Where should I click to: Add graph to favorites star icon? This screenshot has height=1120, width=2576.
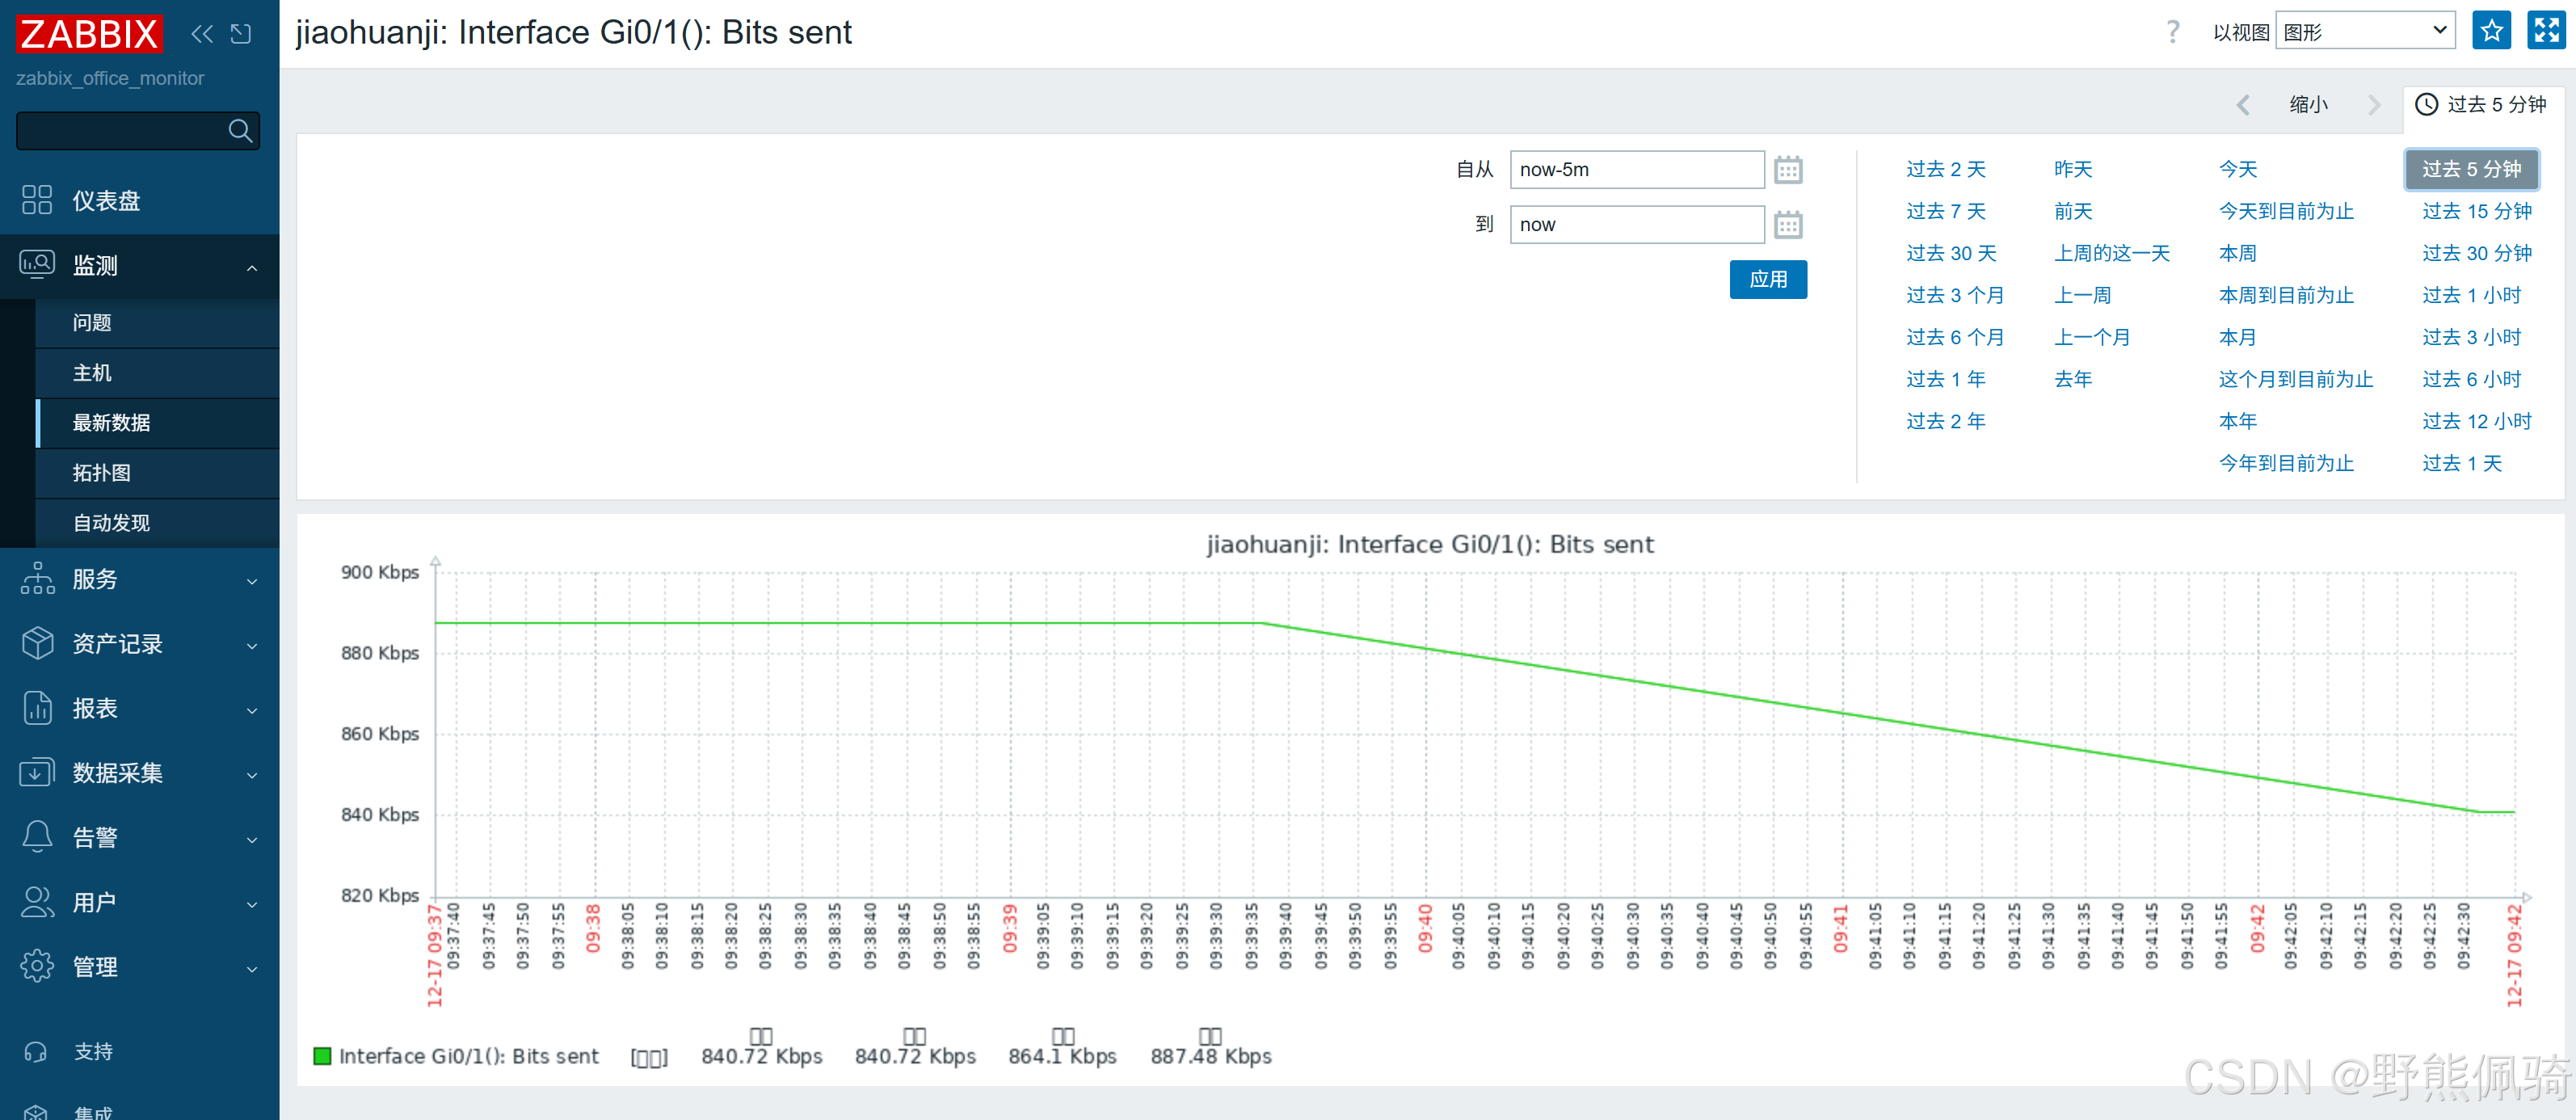pos(2491,31)
